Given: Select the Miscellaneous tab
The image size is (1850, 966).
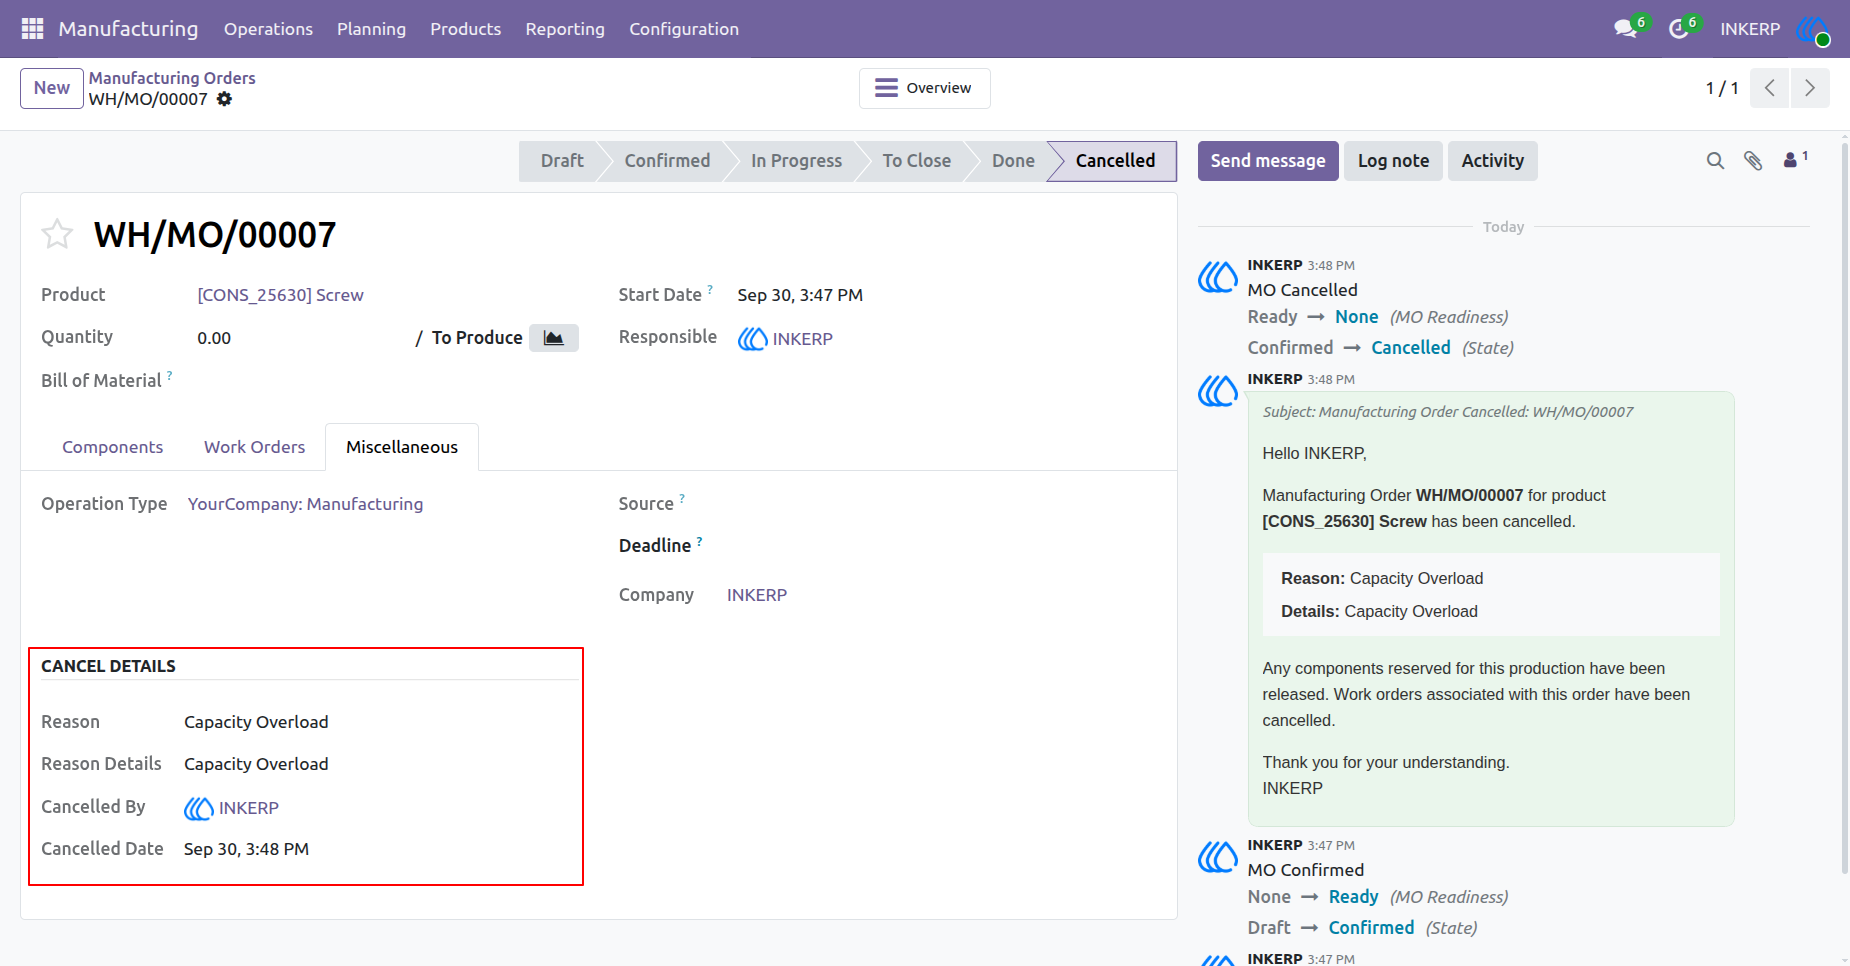Looking at the screenshot, I should click(x=402, y=447).
